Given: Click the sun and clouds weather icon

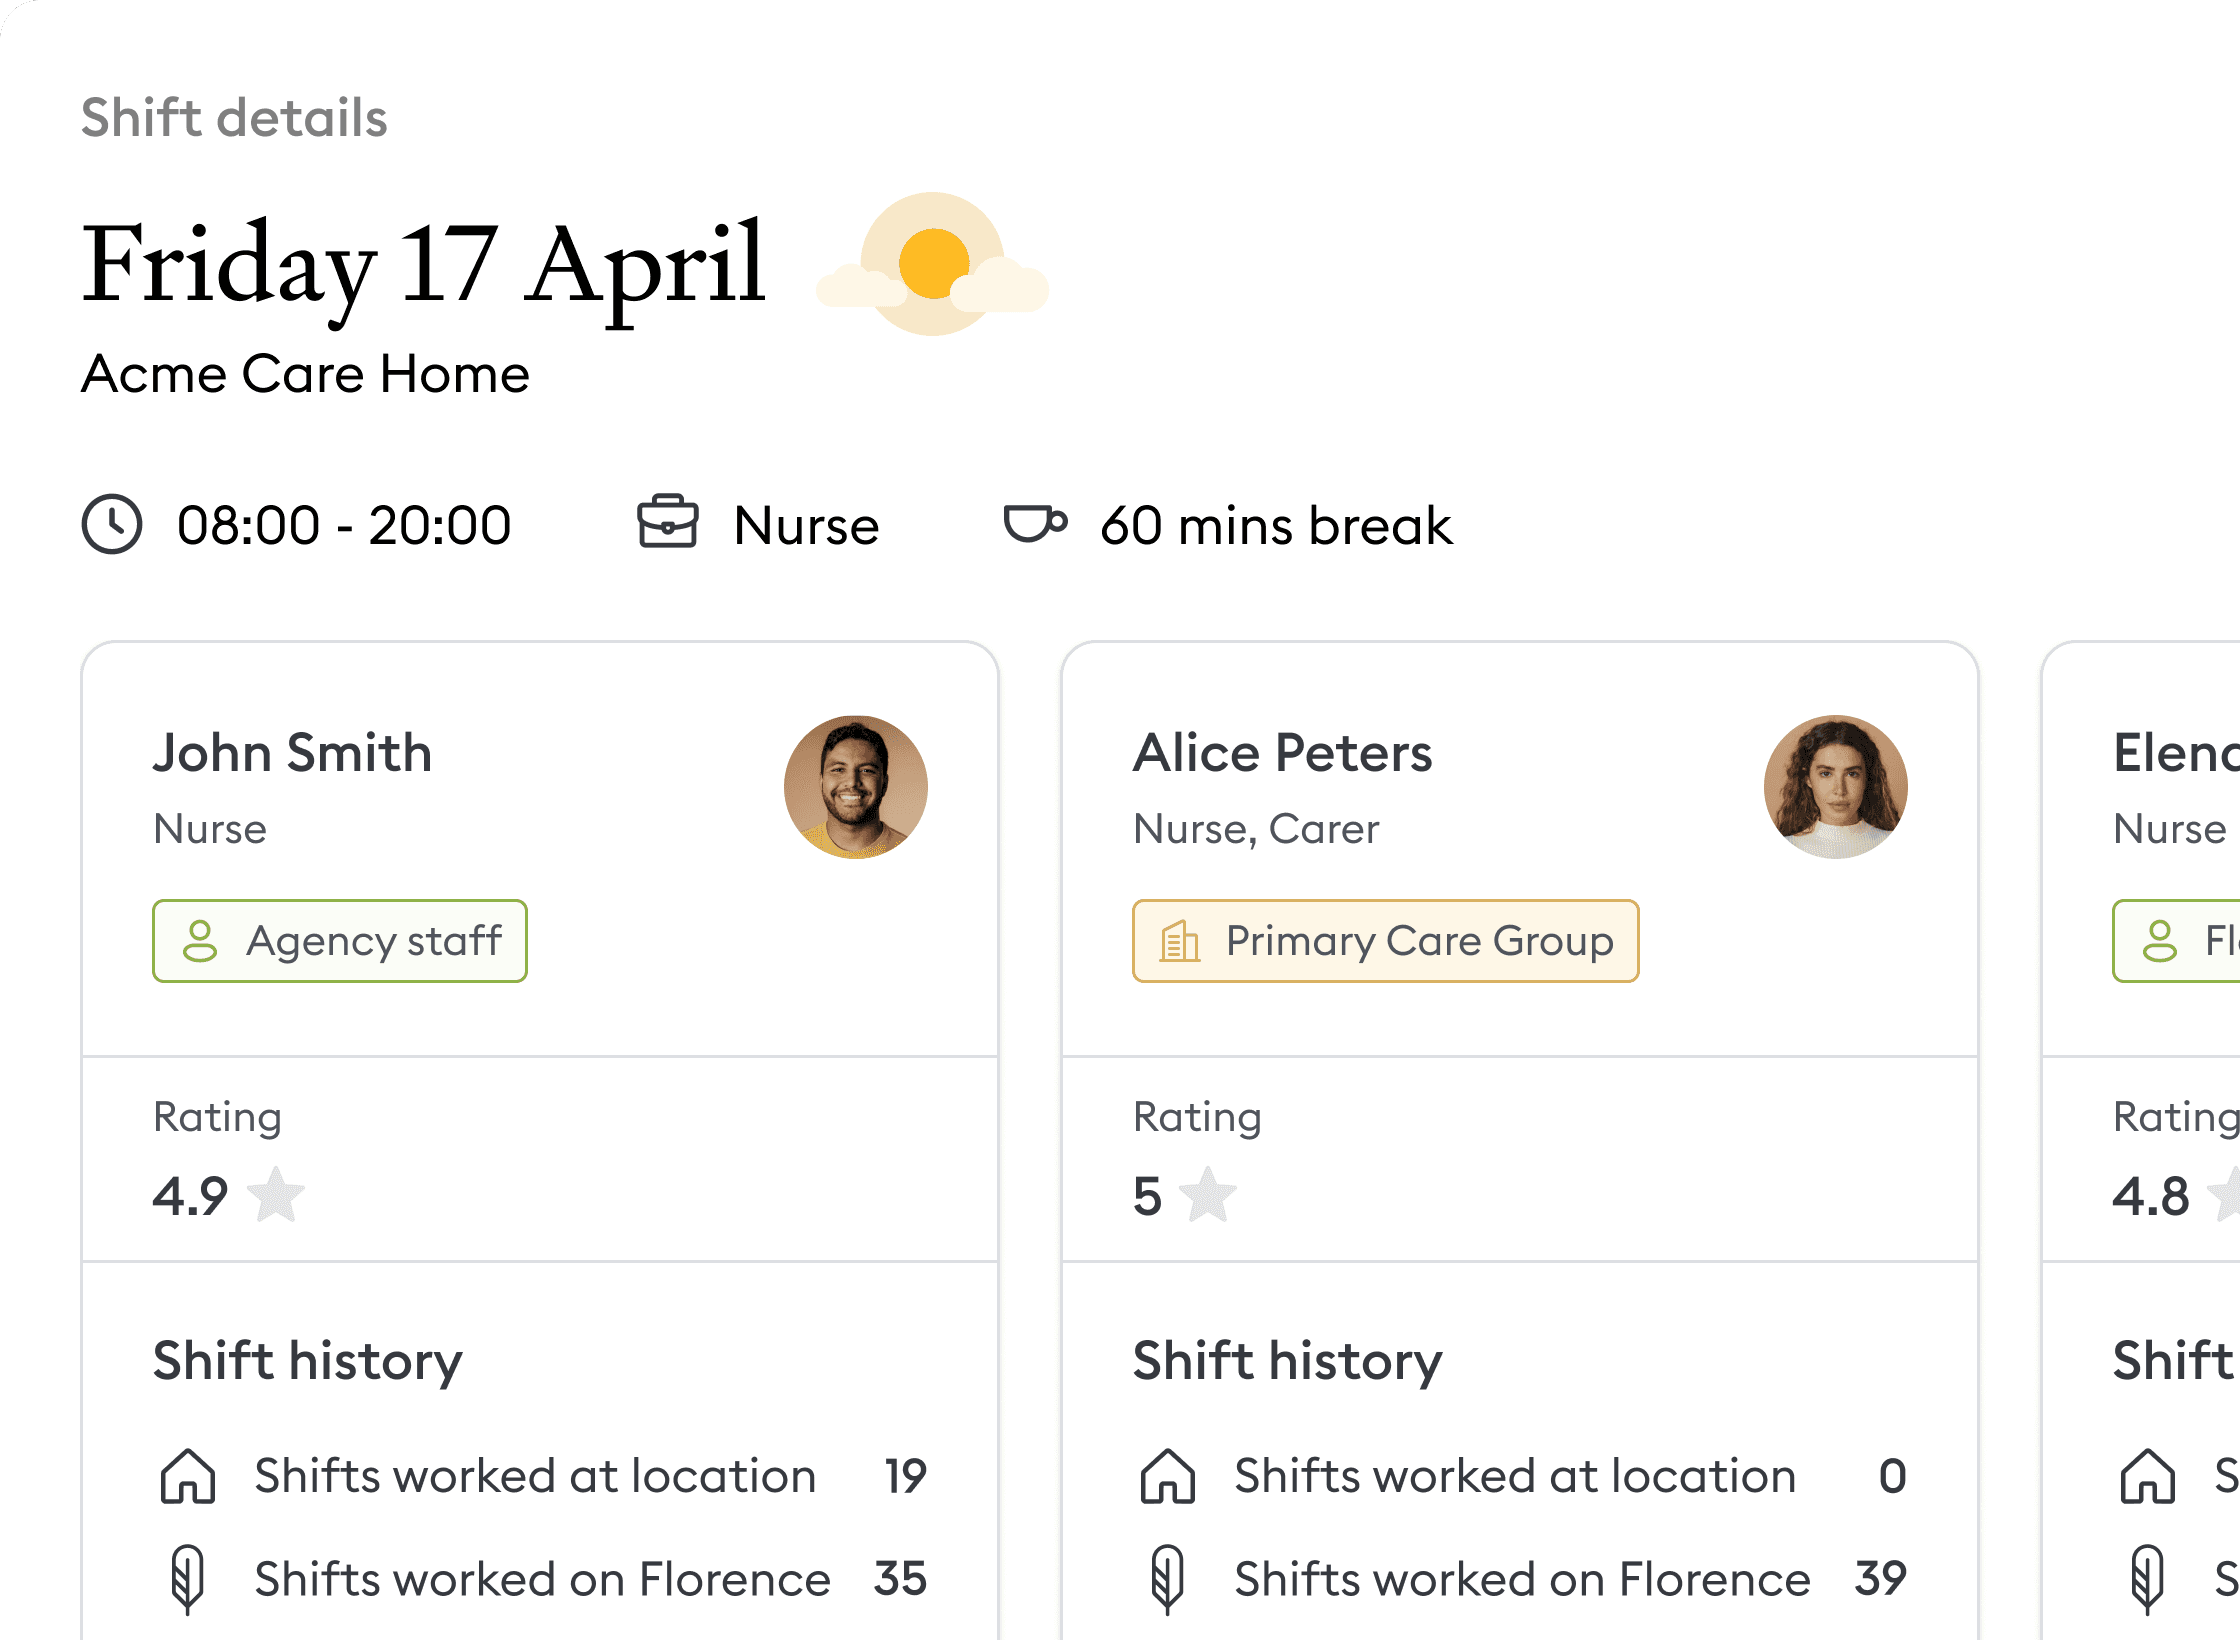Looking at the screenshot, I should pyautogui.click(x=933, y=264).
